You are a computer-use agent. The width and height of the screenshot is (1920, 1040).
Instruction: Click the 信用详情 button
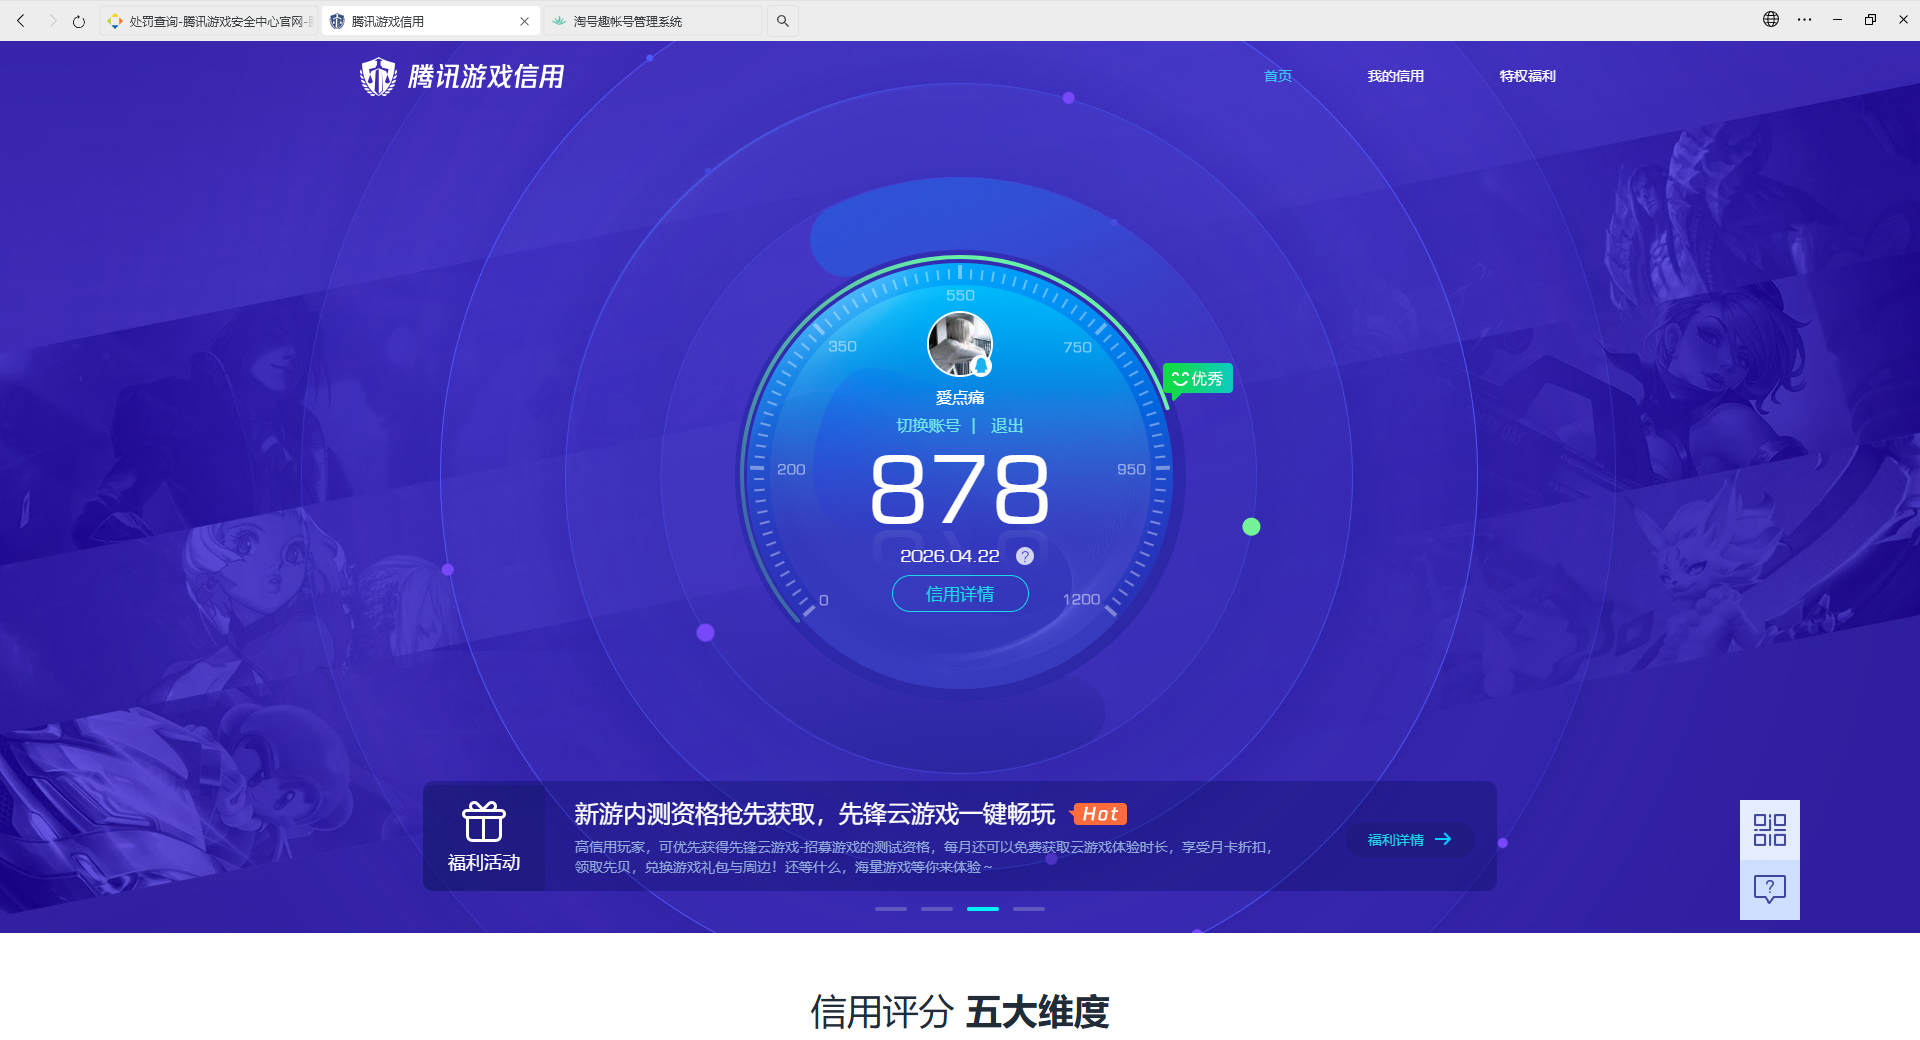point(959,593)
